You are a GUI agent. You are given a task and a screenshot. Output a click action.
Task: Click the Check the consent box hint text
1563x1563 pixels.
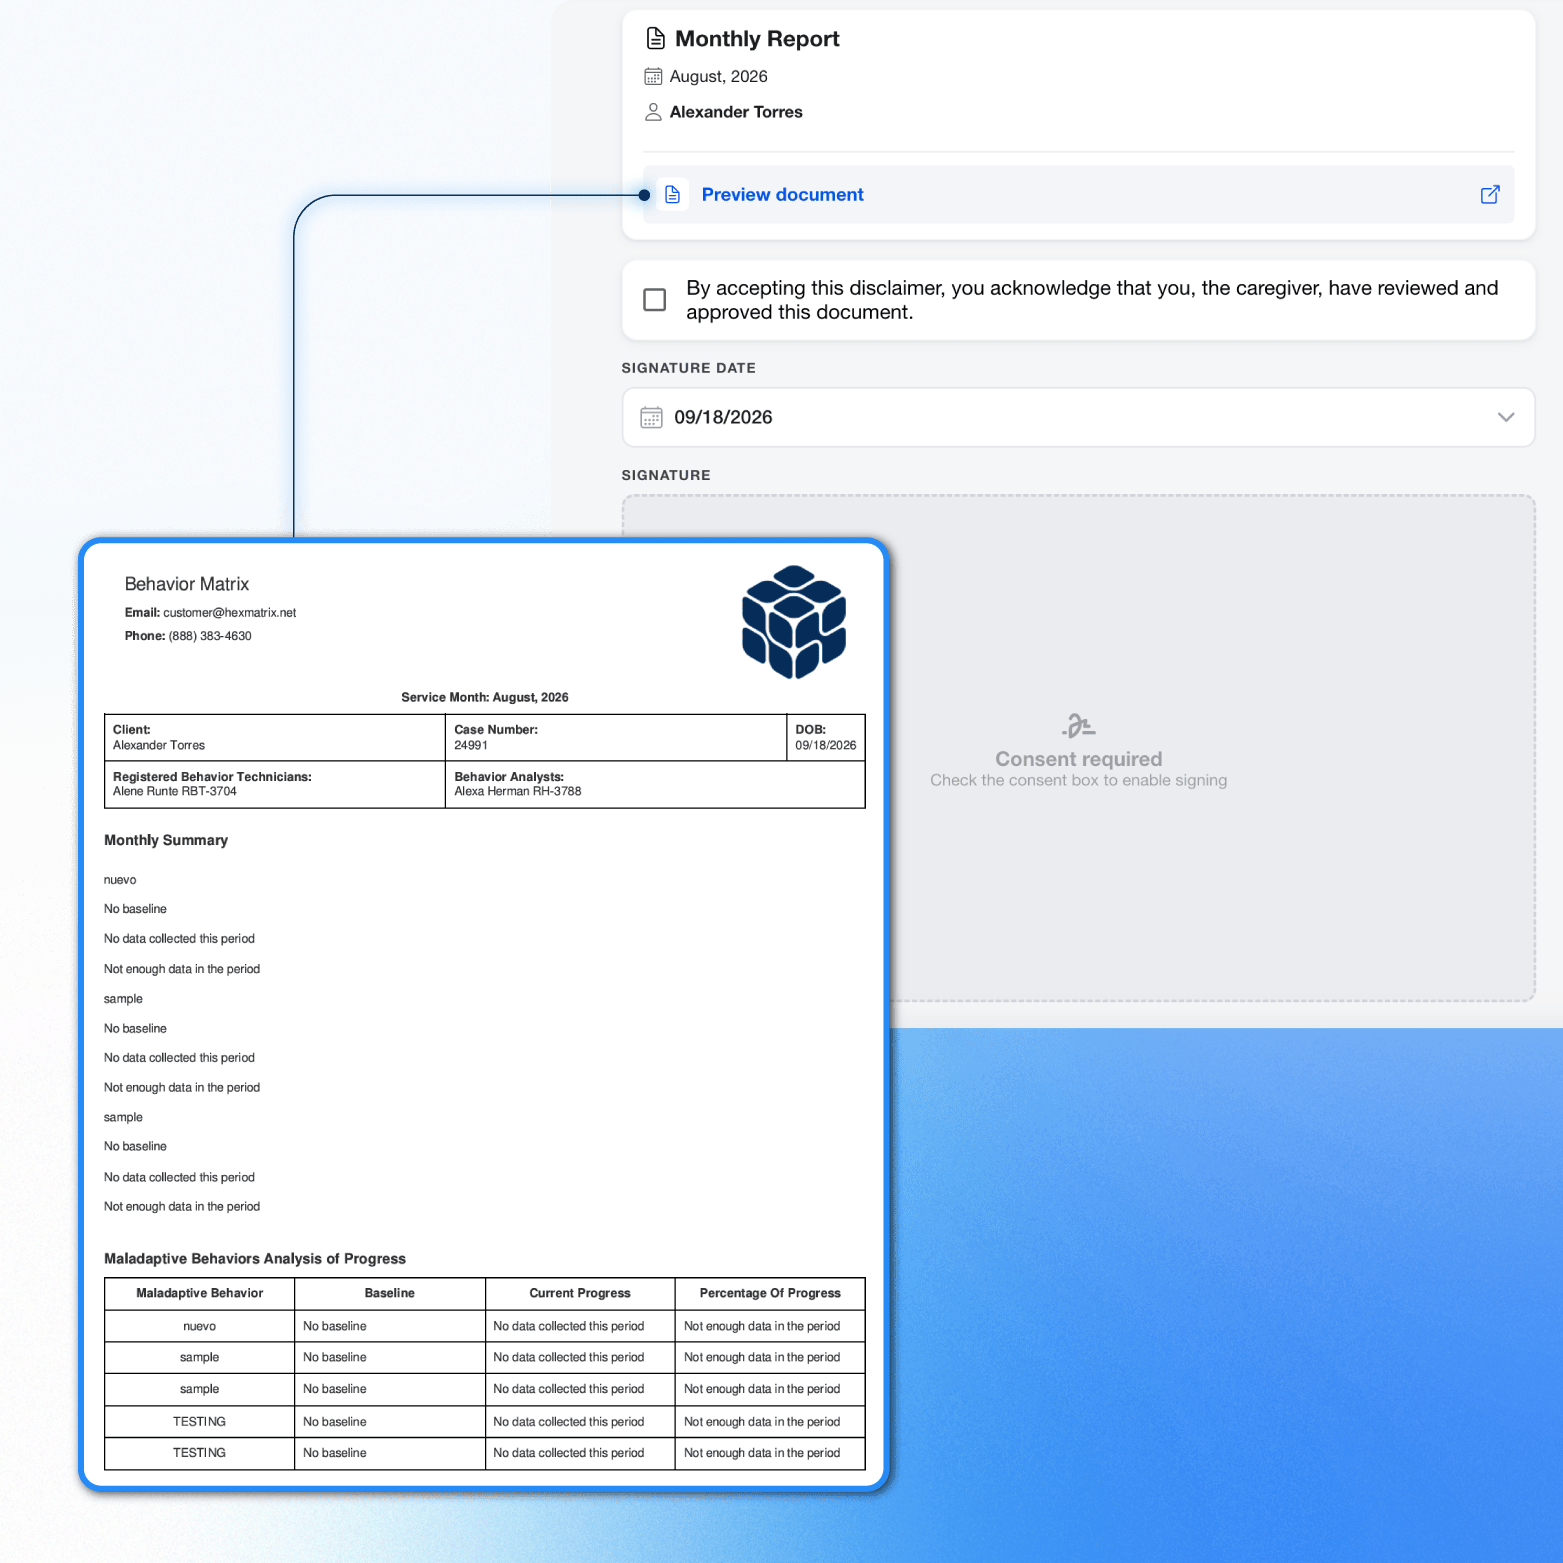(1078, 780)
